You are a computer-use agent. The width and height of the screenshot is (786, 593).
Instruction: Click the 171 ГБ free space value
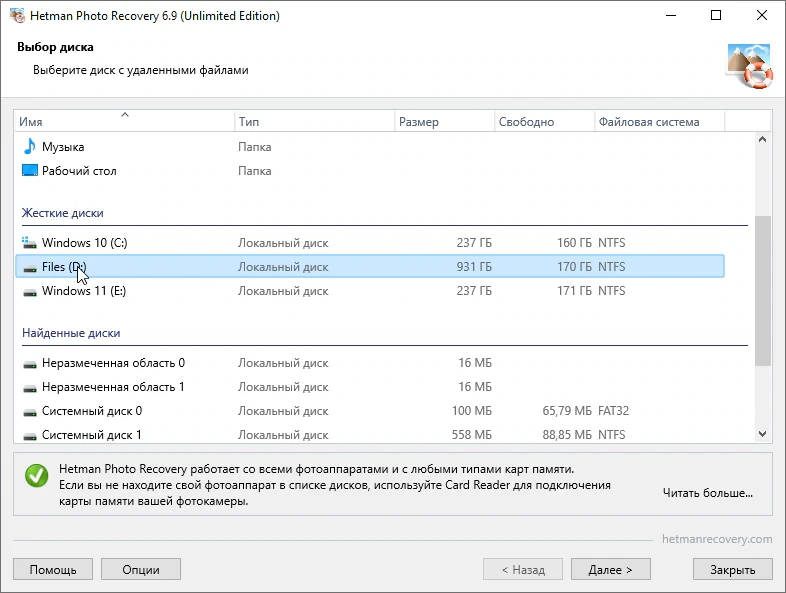(574, 291)
